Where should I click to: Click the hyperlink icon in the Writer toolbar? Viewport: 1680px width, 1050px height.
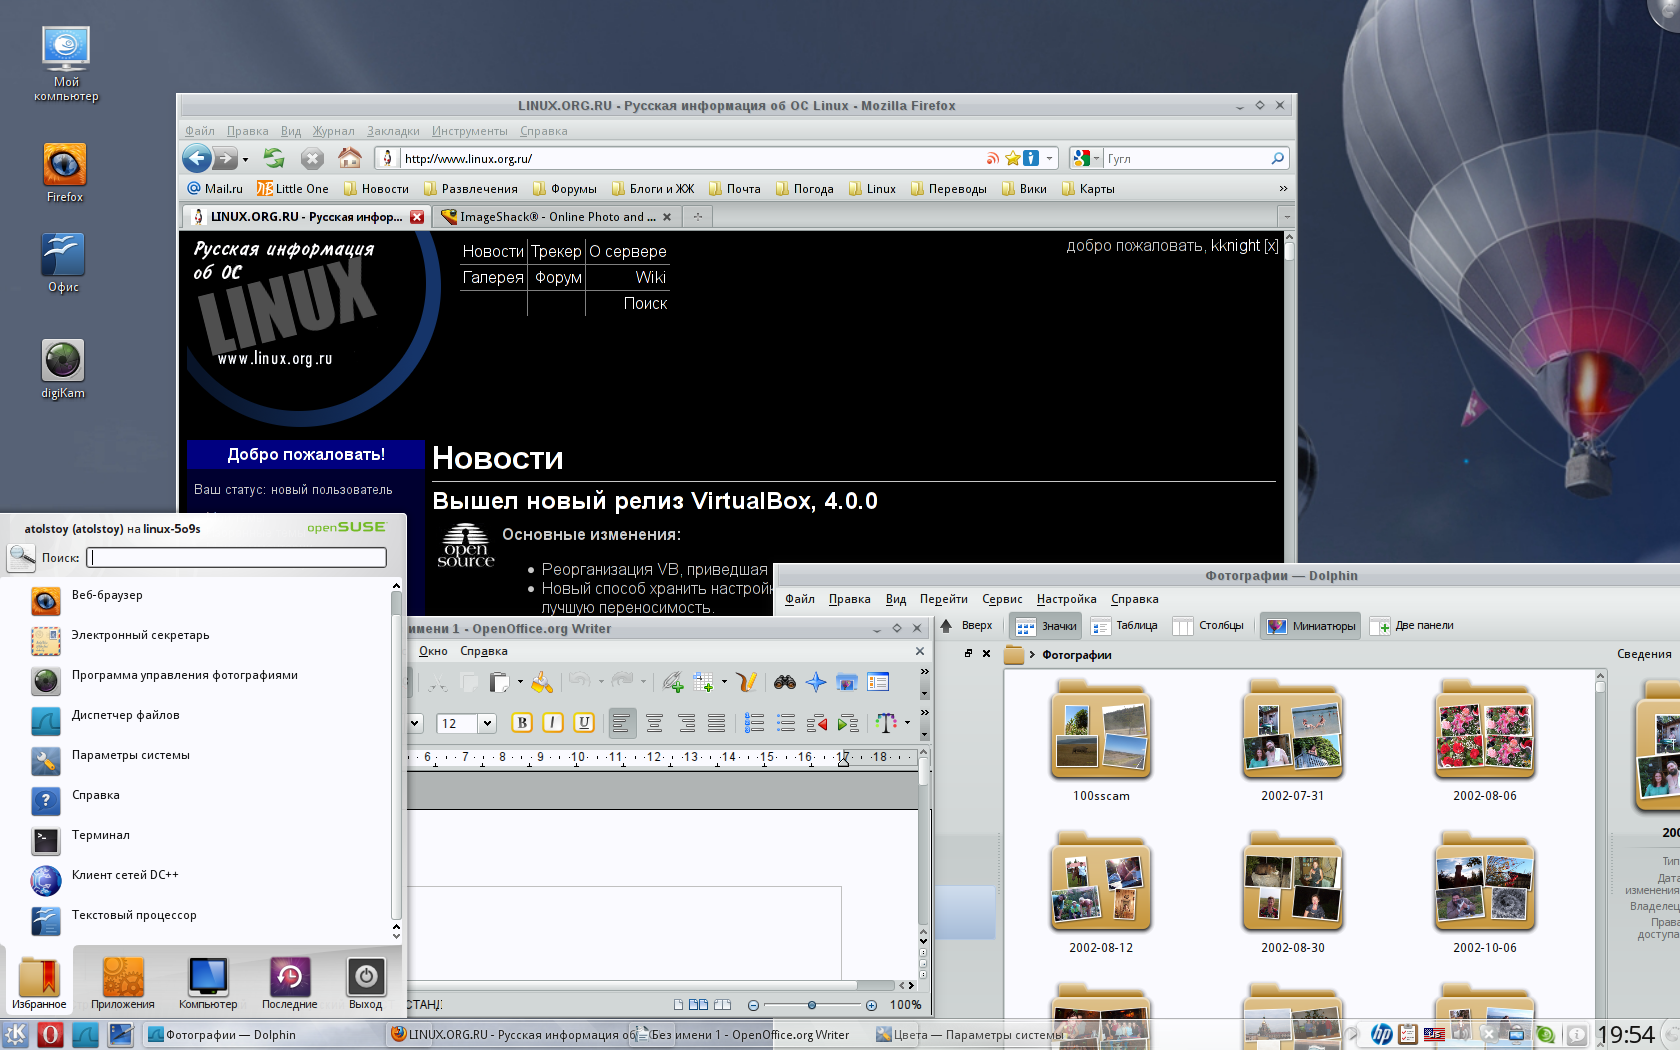(x=673, y=682)
